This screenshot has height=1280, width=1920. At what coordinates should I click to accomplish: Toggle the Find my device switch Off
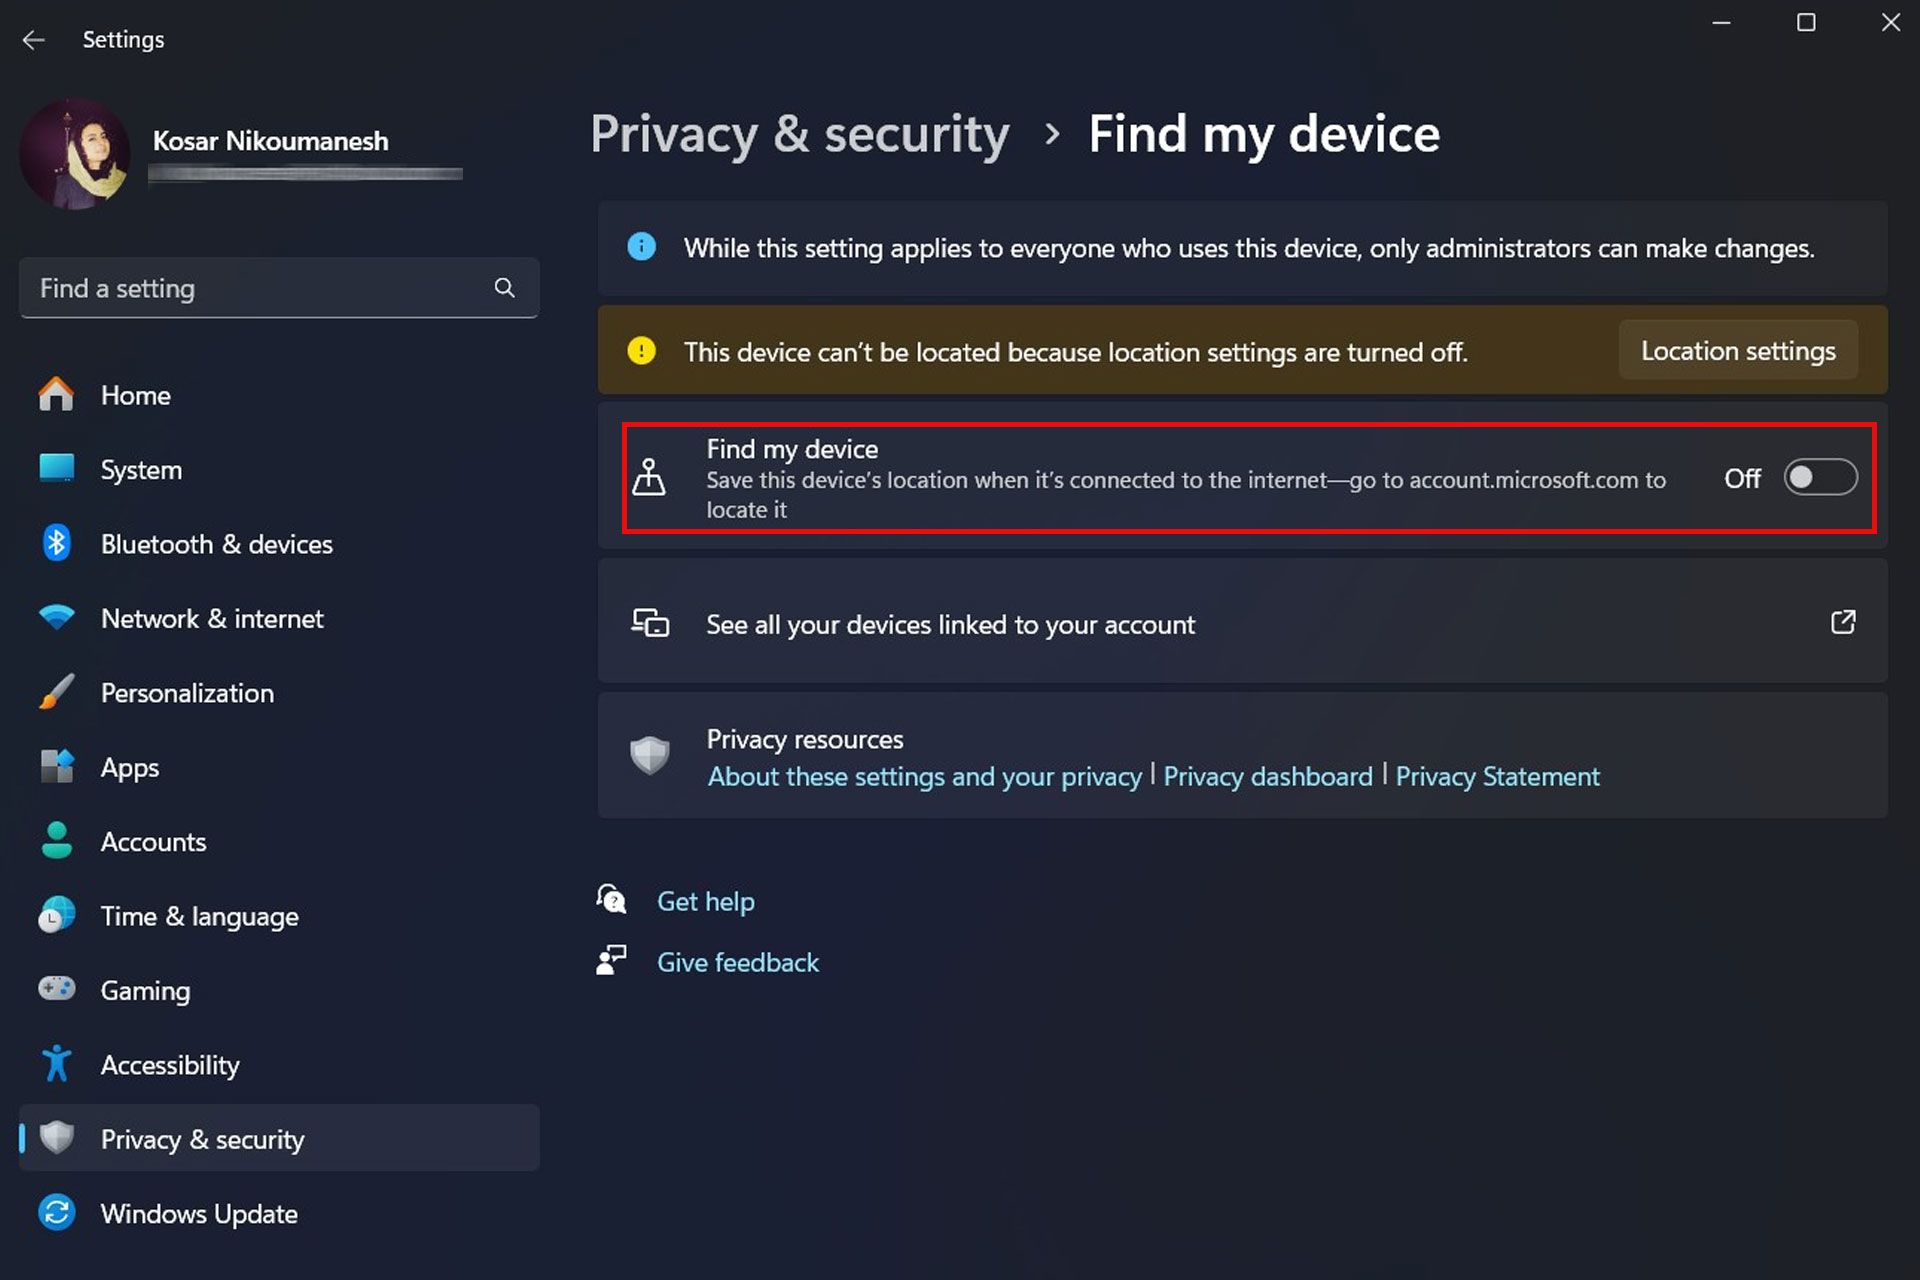(1817, 477)
